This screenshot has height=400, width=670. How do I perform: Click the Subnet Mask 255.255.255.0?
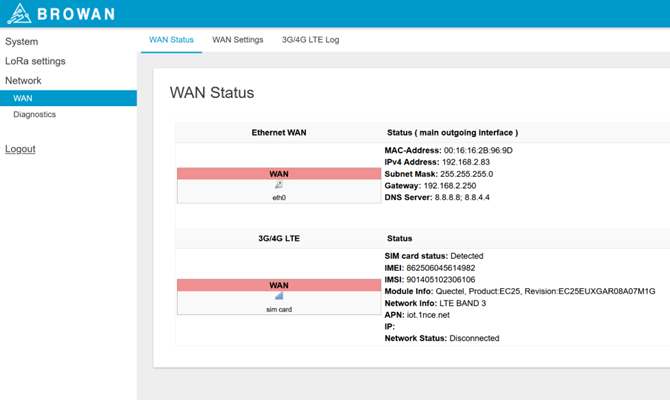pos(467,174)
